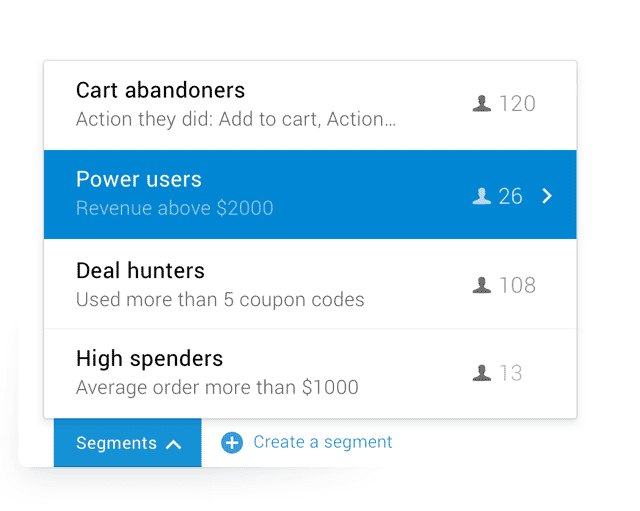Viewport: 640px width, 511px height.
Task: Click the person icon next to 13
Action: pos(482,373)
